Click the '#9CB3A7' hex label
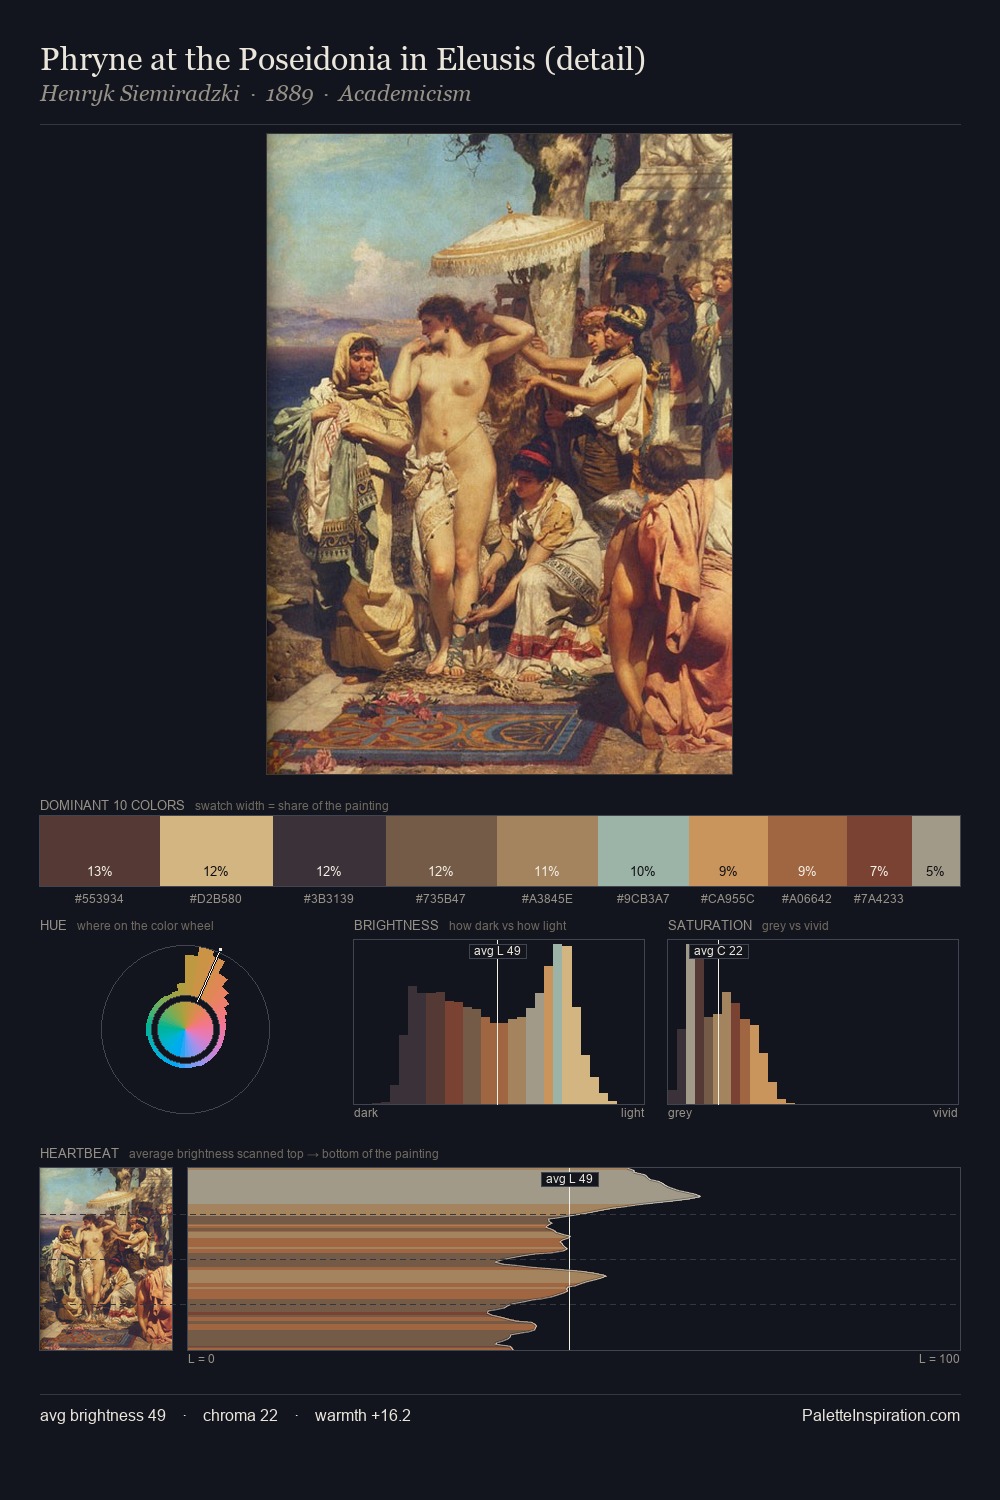 point(643,899)
